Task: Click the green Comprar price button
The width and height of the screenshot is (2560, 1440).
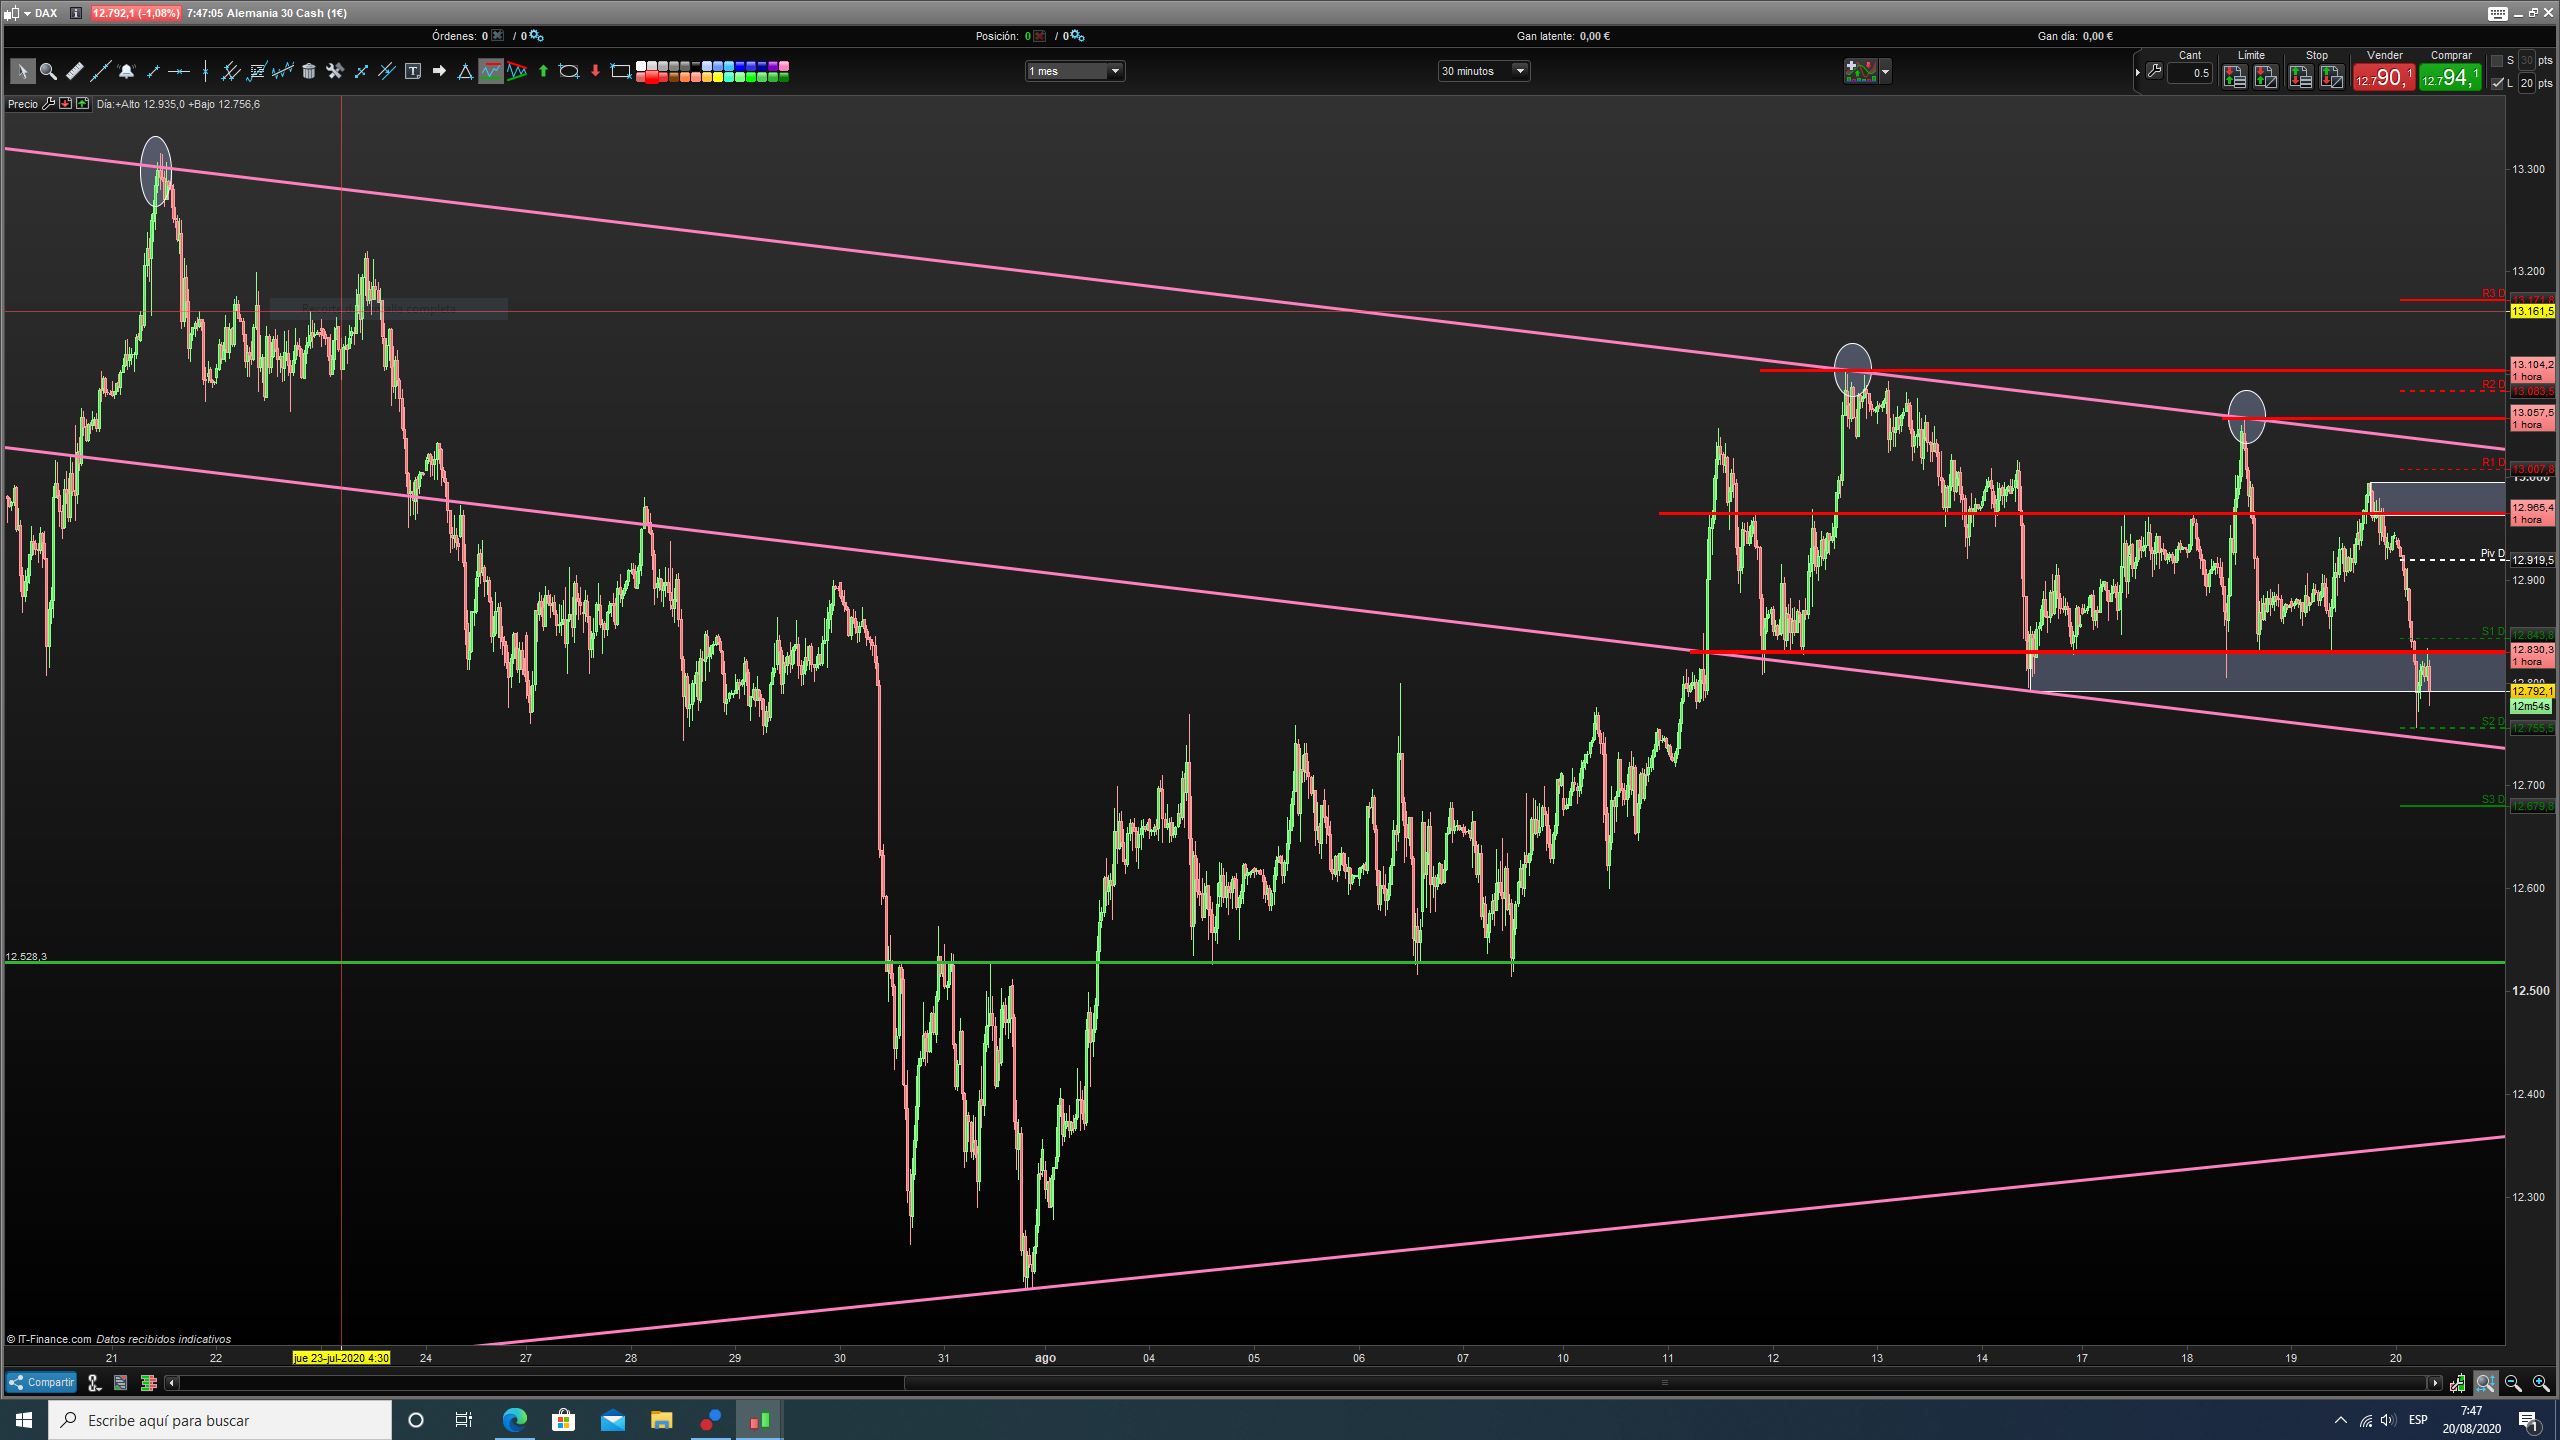Action: 2449,78
